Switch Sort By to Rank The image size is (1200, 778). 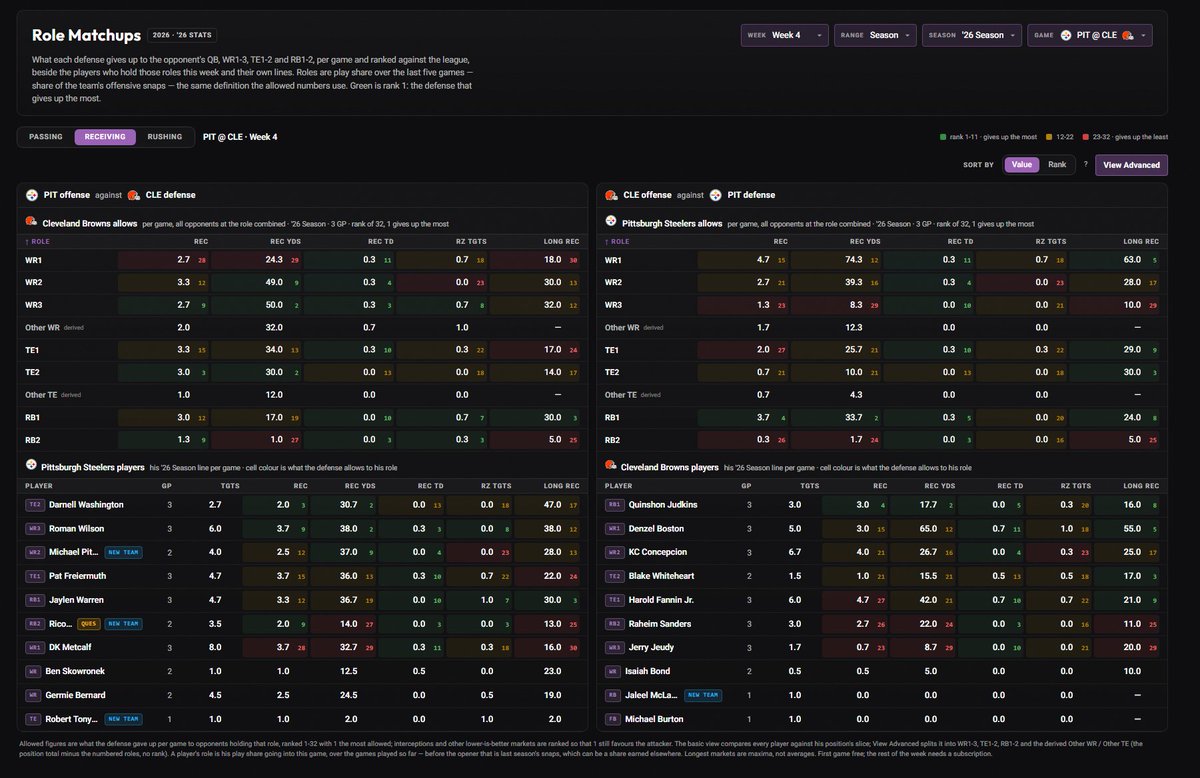tap(1057, 165)
